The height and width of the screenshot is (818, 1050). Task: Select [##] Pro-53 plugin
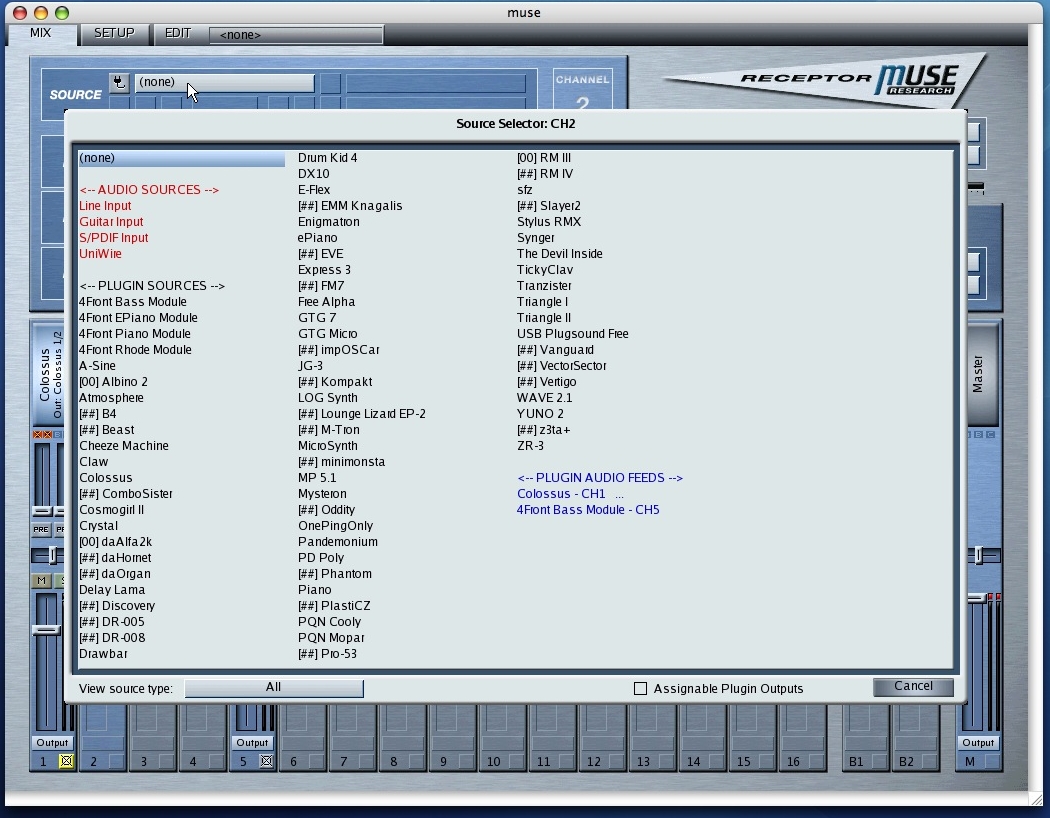327,654
